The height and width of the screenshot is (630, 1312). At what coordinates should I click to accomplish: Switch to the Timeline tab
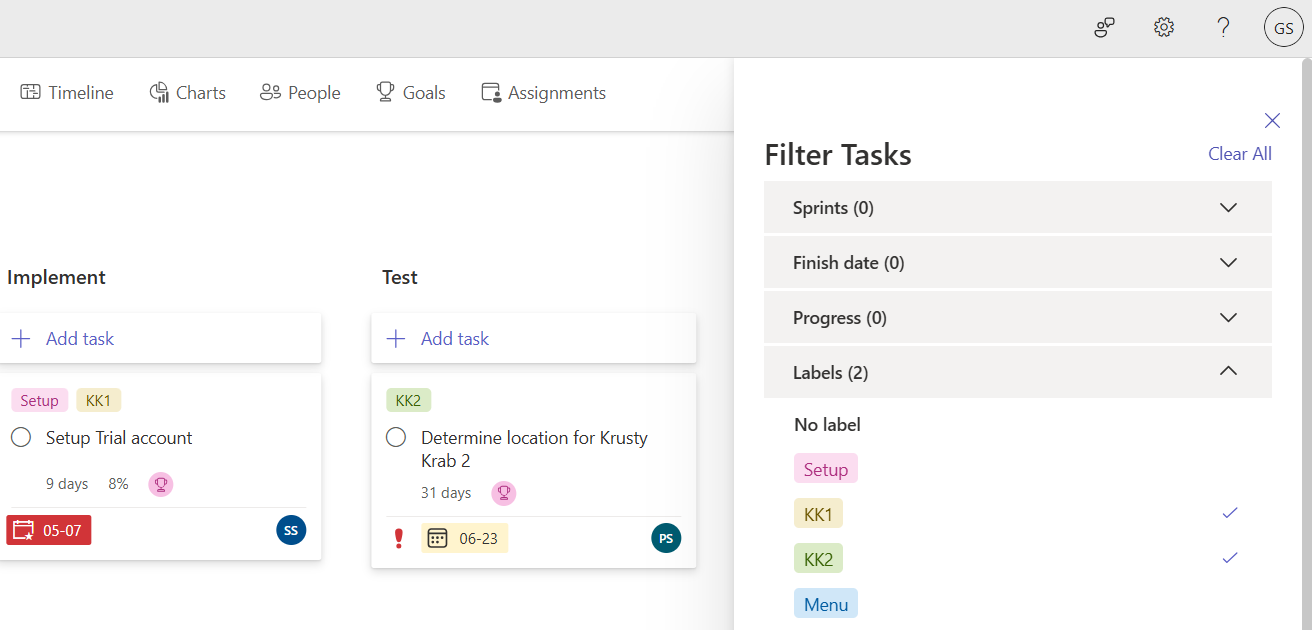tap(67, 92)
